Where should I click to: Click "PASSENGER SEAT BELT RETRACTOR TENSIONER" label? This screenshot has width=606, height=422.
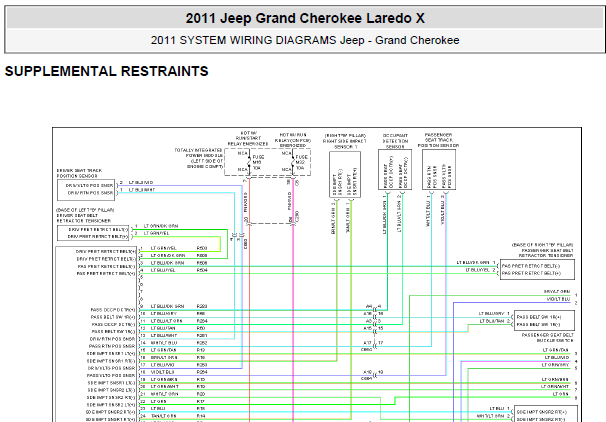pos(546,253)
